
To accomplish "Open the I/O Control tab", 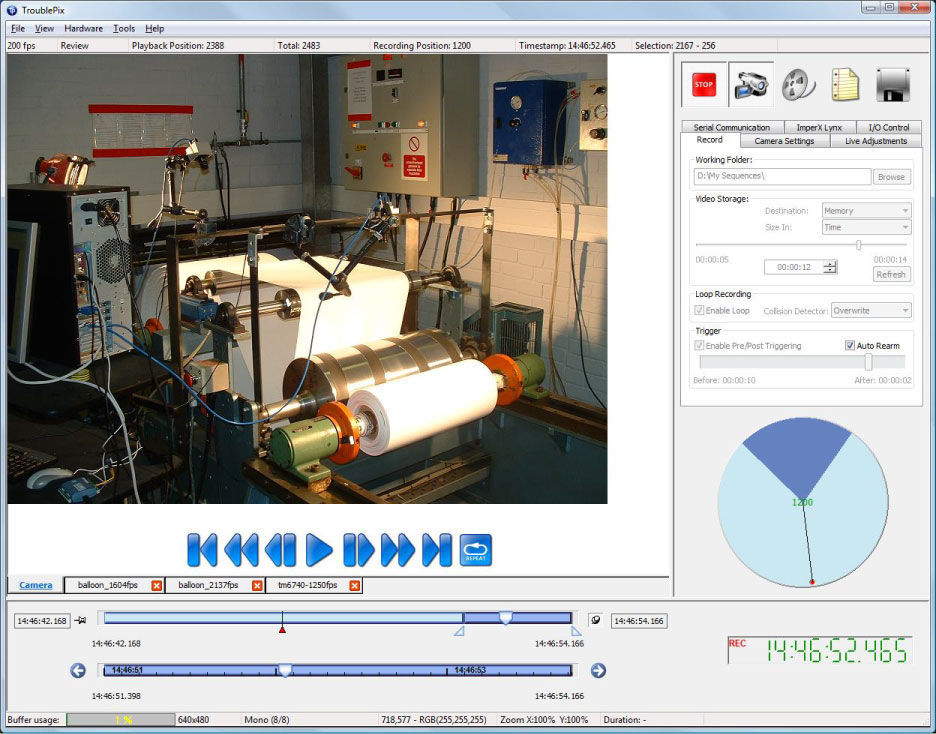I will (x=889, y=126).
